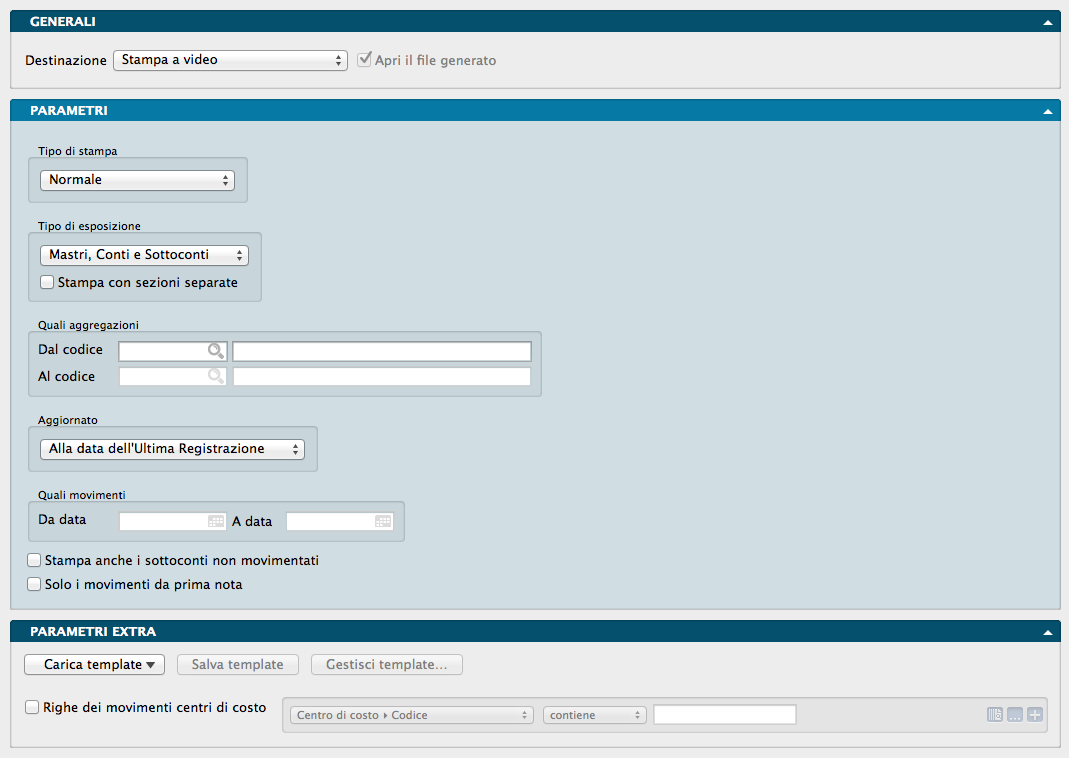Open the Carica template menu

pyautogui.click(x=94, y=665)
